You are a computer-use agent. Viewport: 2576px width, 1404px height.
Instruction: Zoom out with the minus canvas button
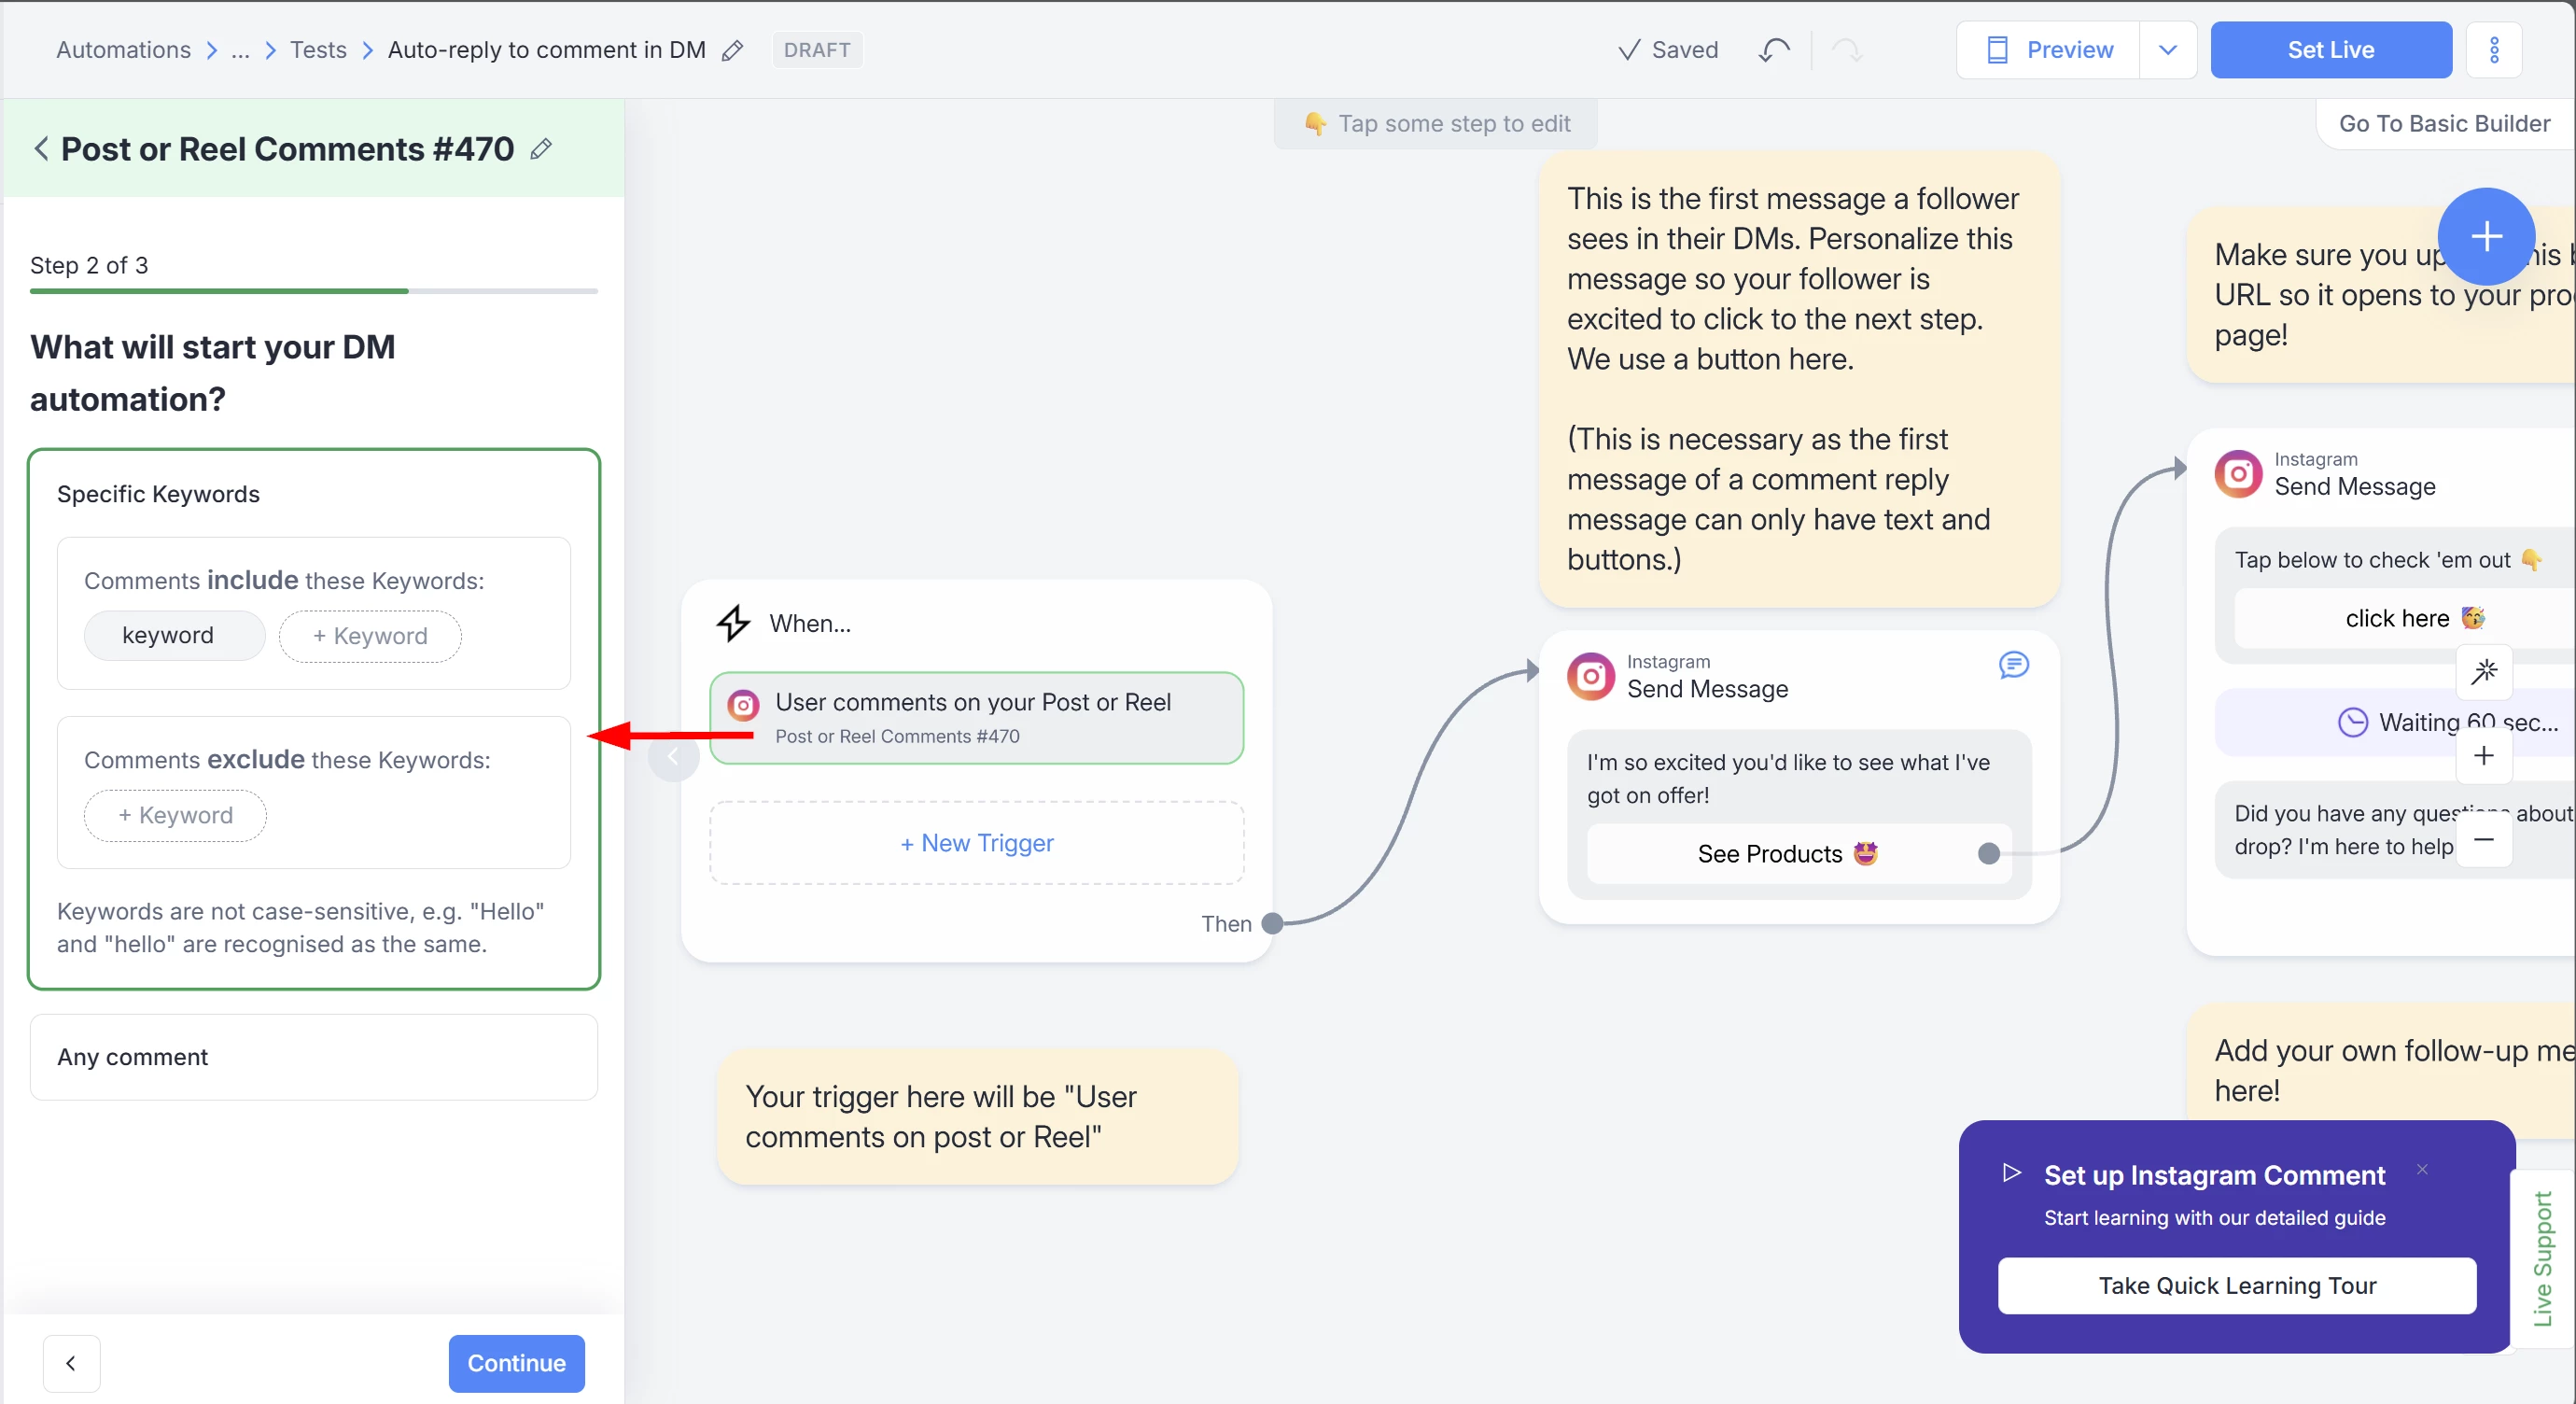(2484, 840)
